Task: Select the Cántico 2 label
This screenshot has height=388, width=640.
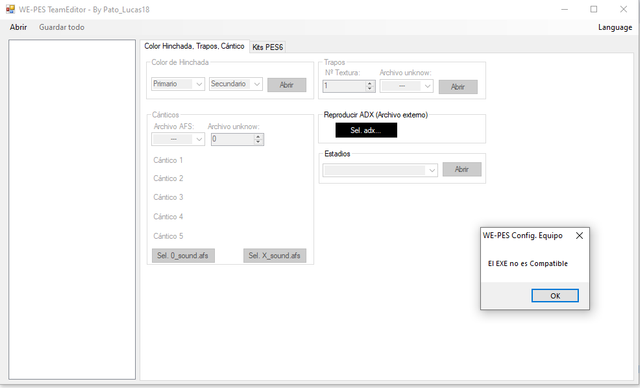Action: 168,178
